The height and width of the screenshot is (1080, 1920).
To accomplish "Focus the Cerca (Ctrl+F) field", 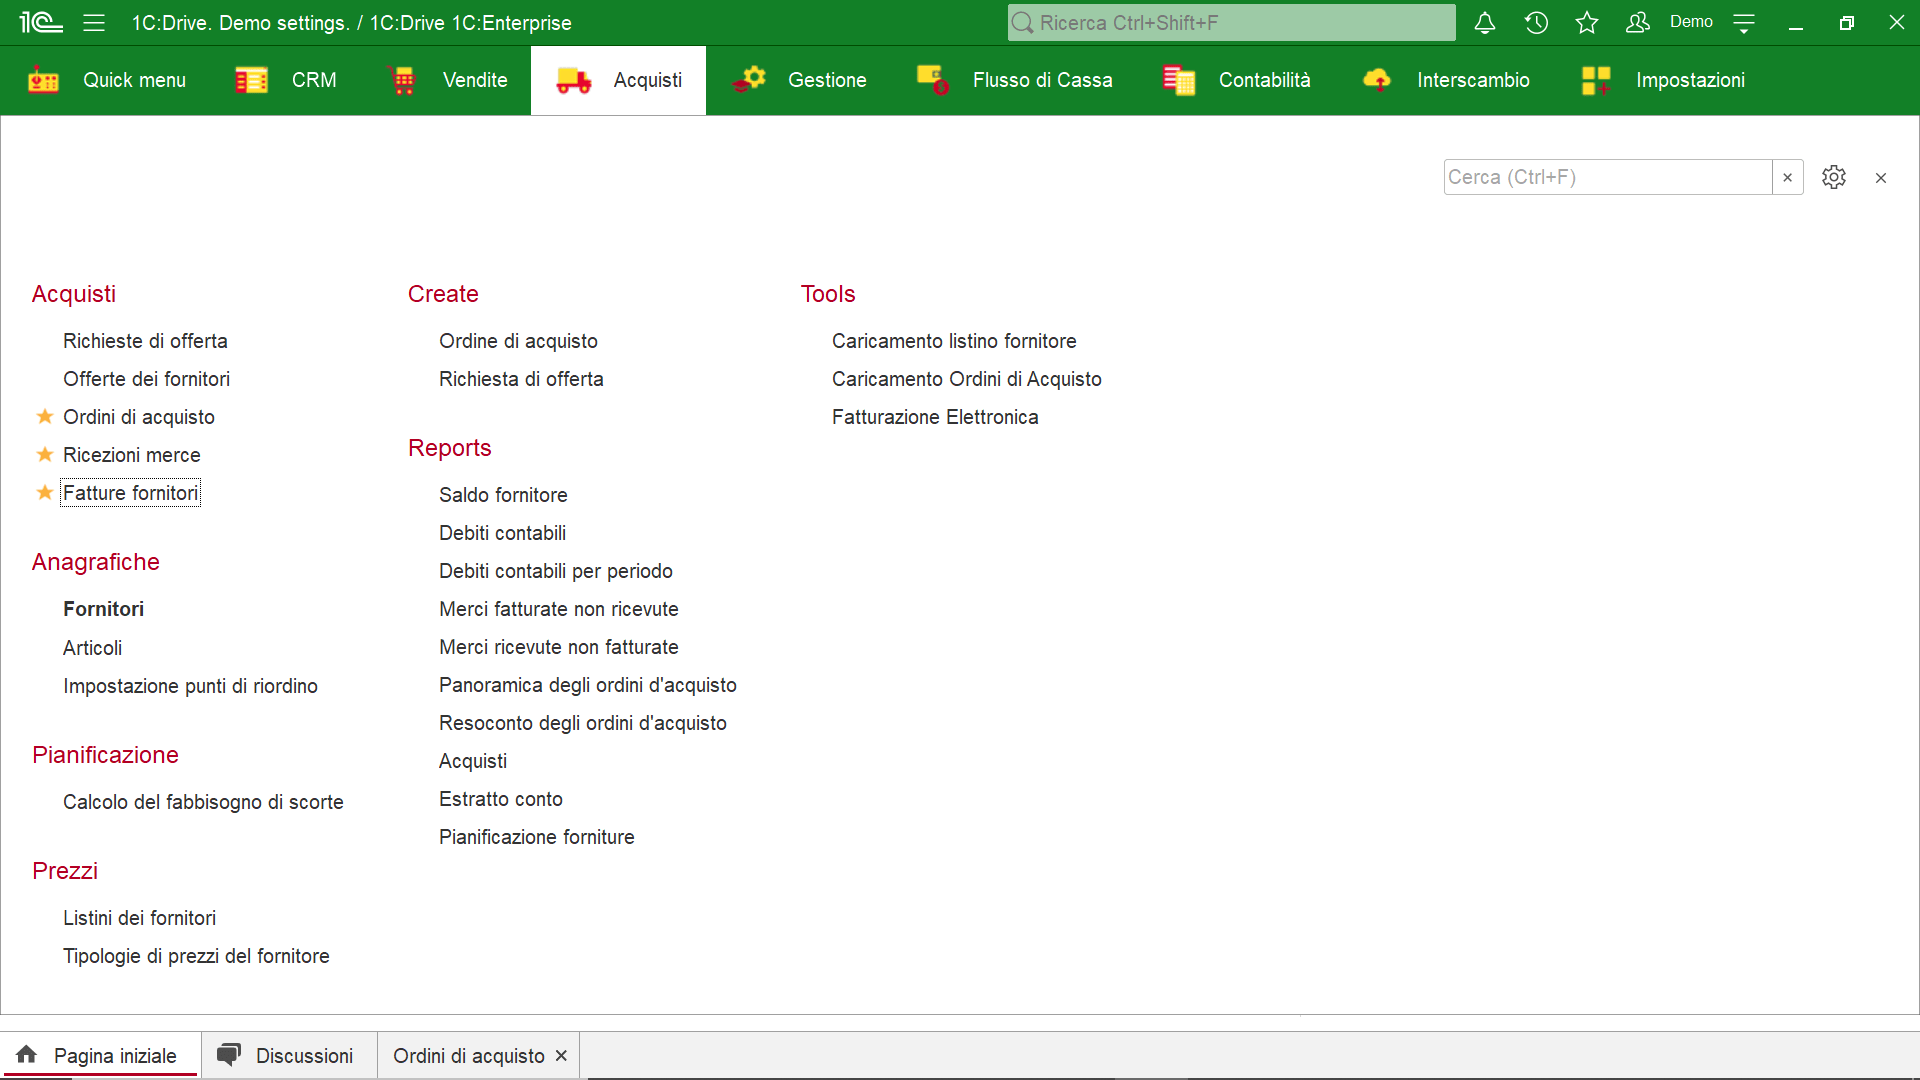I will [1608, 177].
